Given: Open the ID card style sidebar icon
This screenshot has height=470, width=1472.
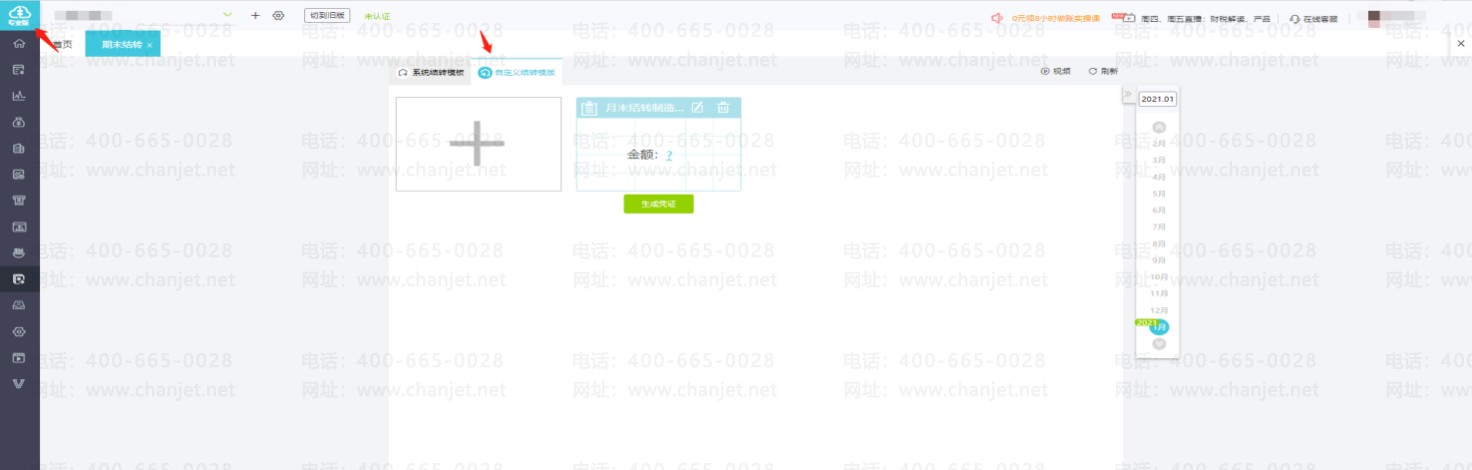Looking at the screenshot, I should point(19,227).
